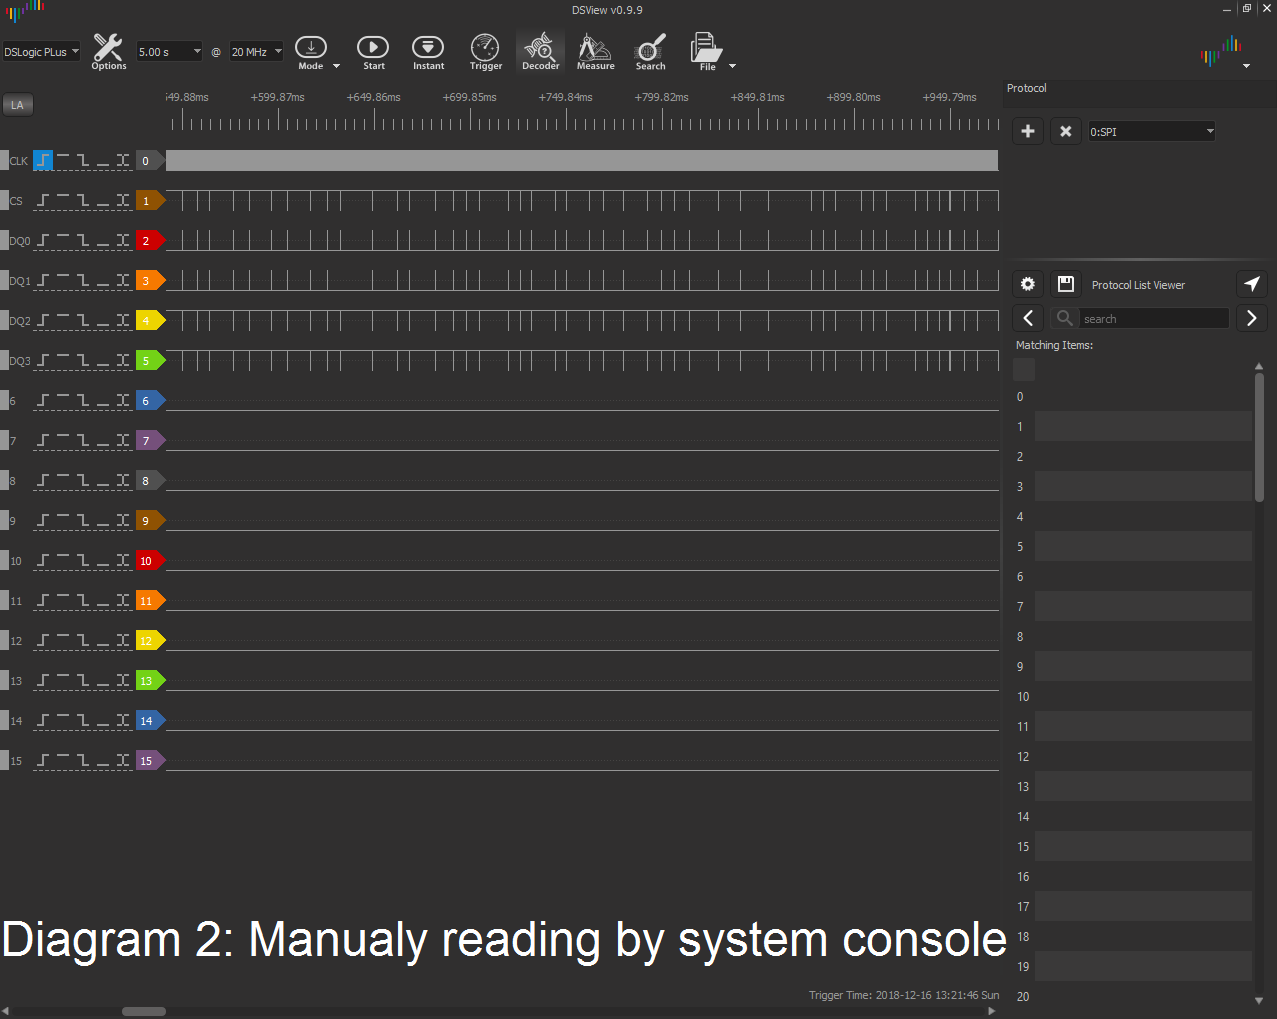This screenshot has width=1277, height=1019.
Task: Click channel 15 purple tag
Action: 149,760
